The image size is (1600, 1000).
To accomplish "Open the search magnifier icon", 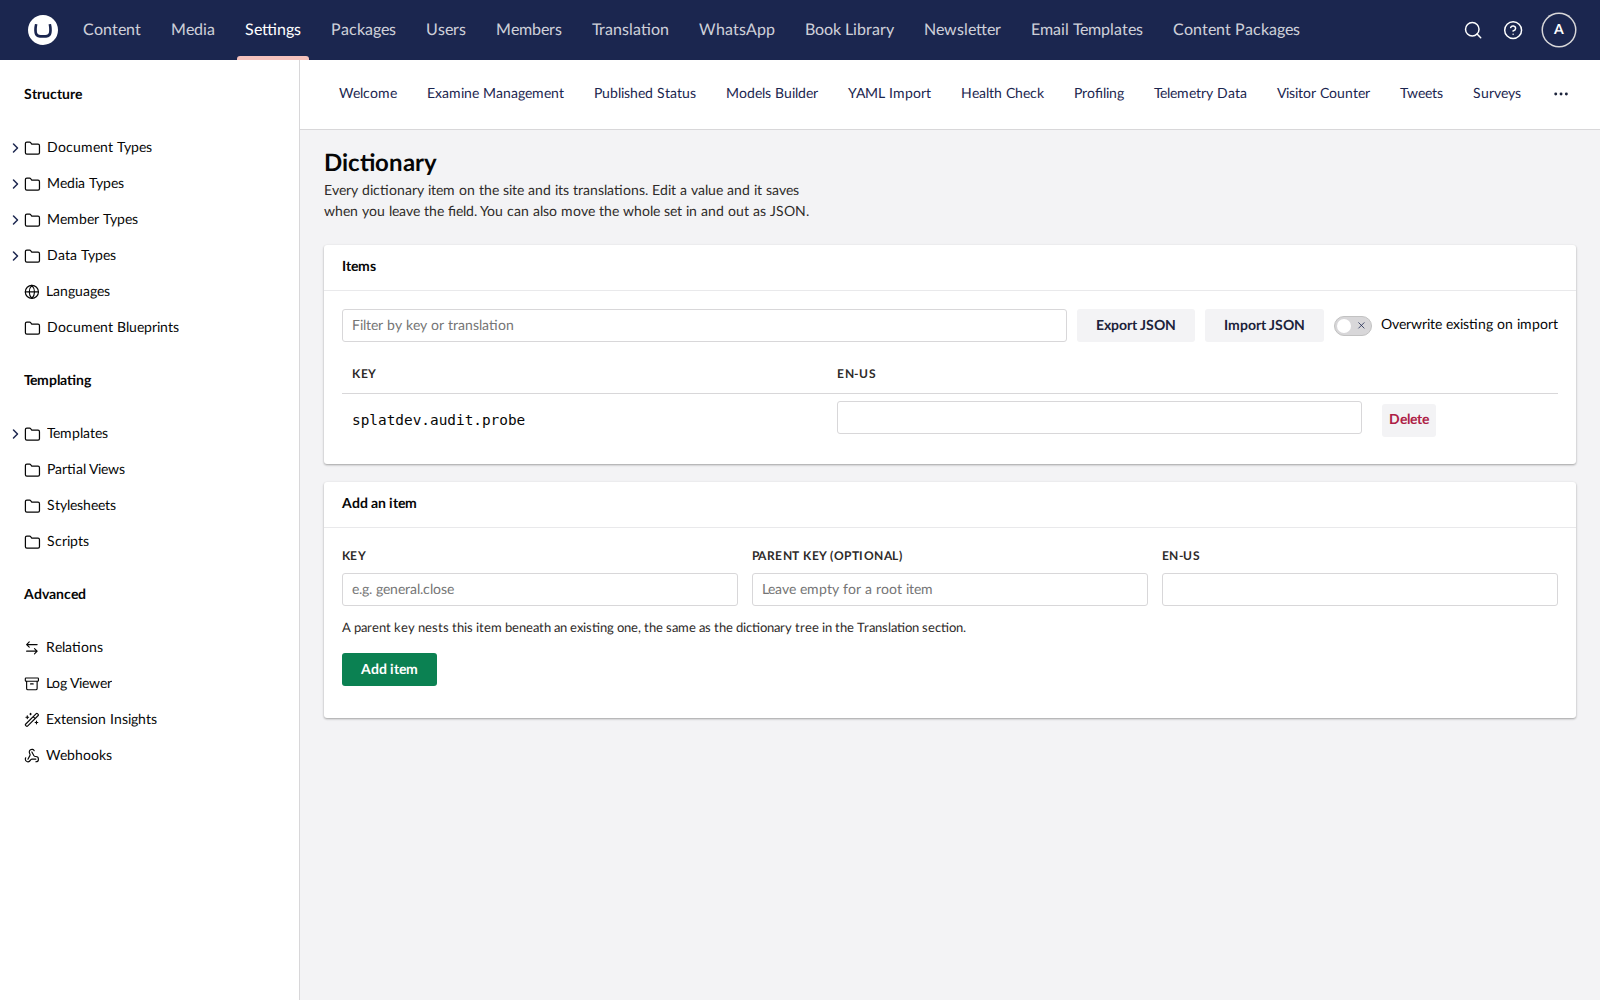I will tap(1473, 30).
